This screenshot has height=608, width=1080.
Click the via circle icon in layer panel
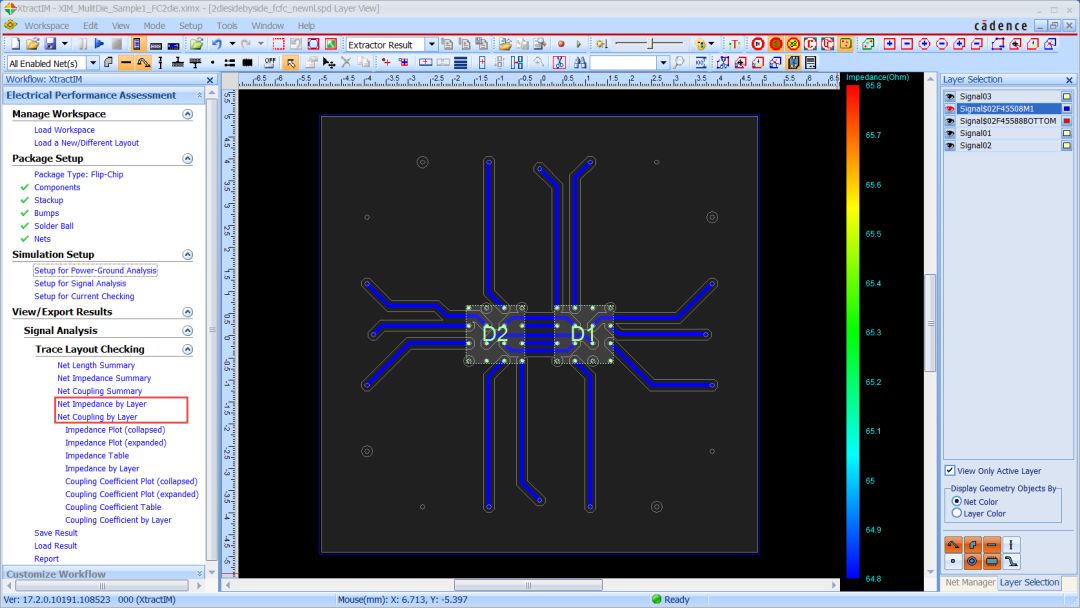tap(972, 561)
